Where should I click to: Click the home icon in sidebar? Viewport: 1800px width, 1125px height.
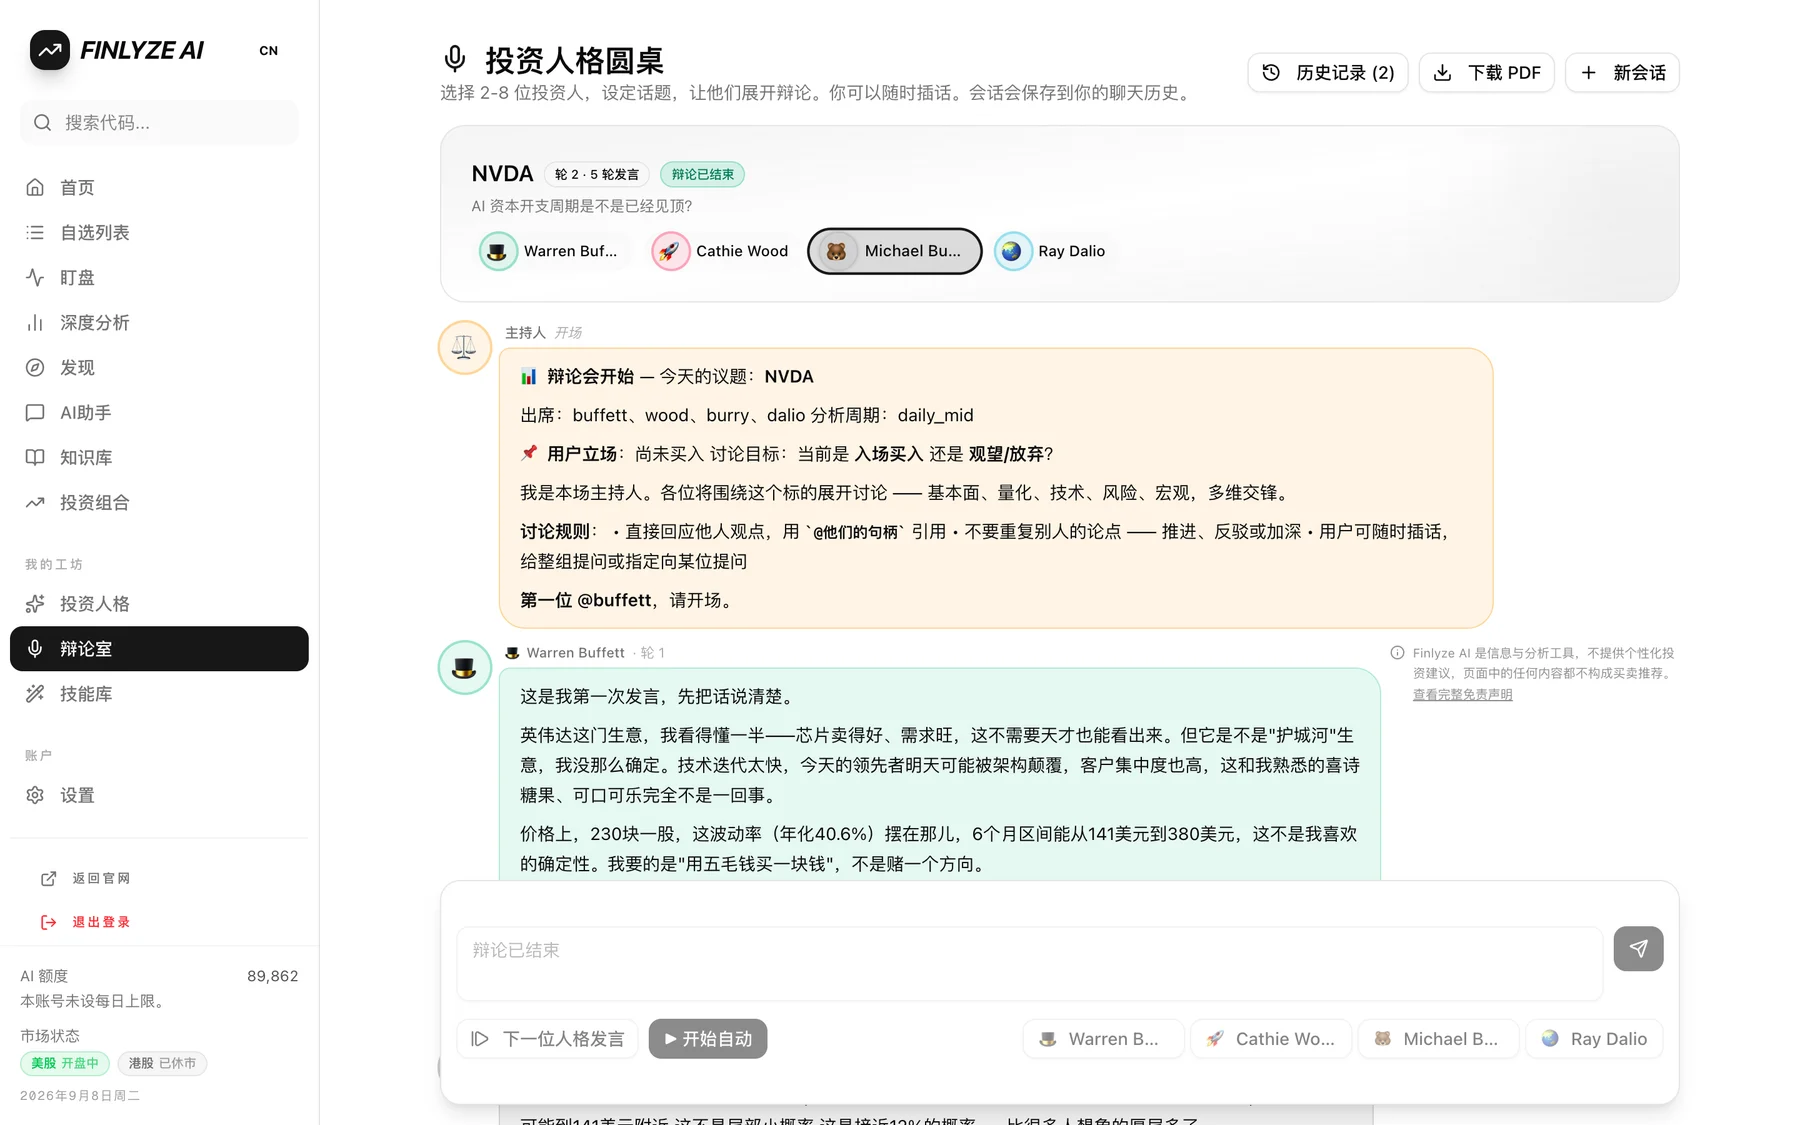[x=35, y=187]
